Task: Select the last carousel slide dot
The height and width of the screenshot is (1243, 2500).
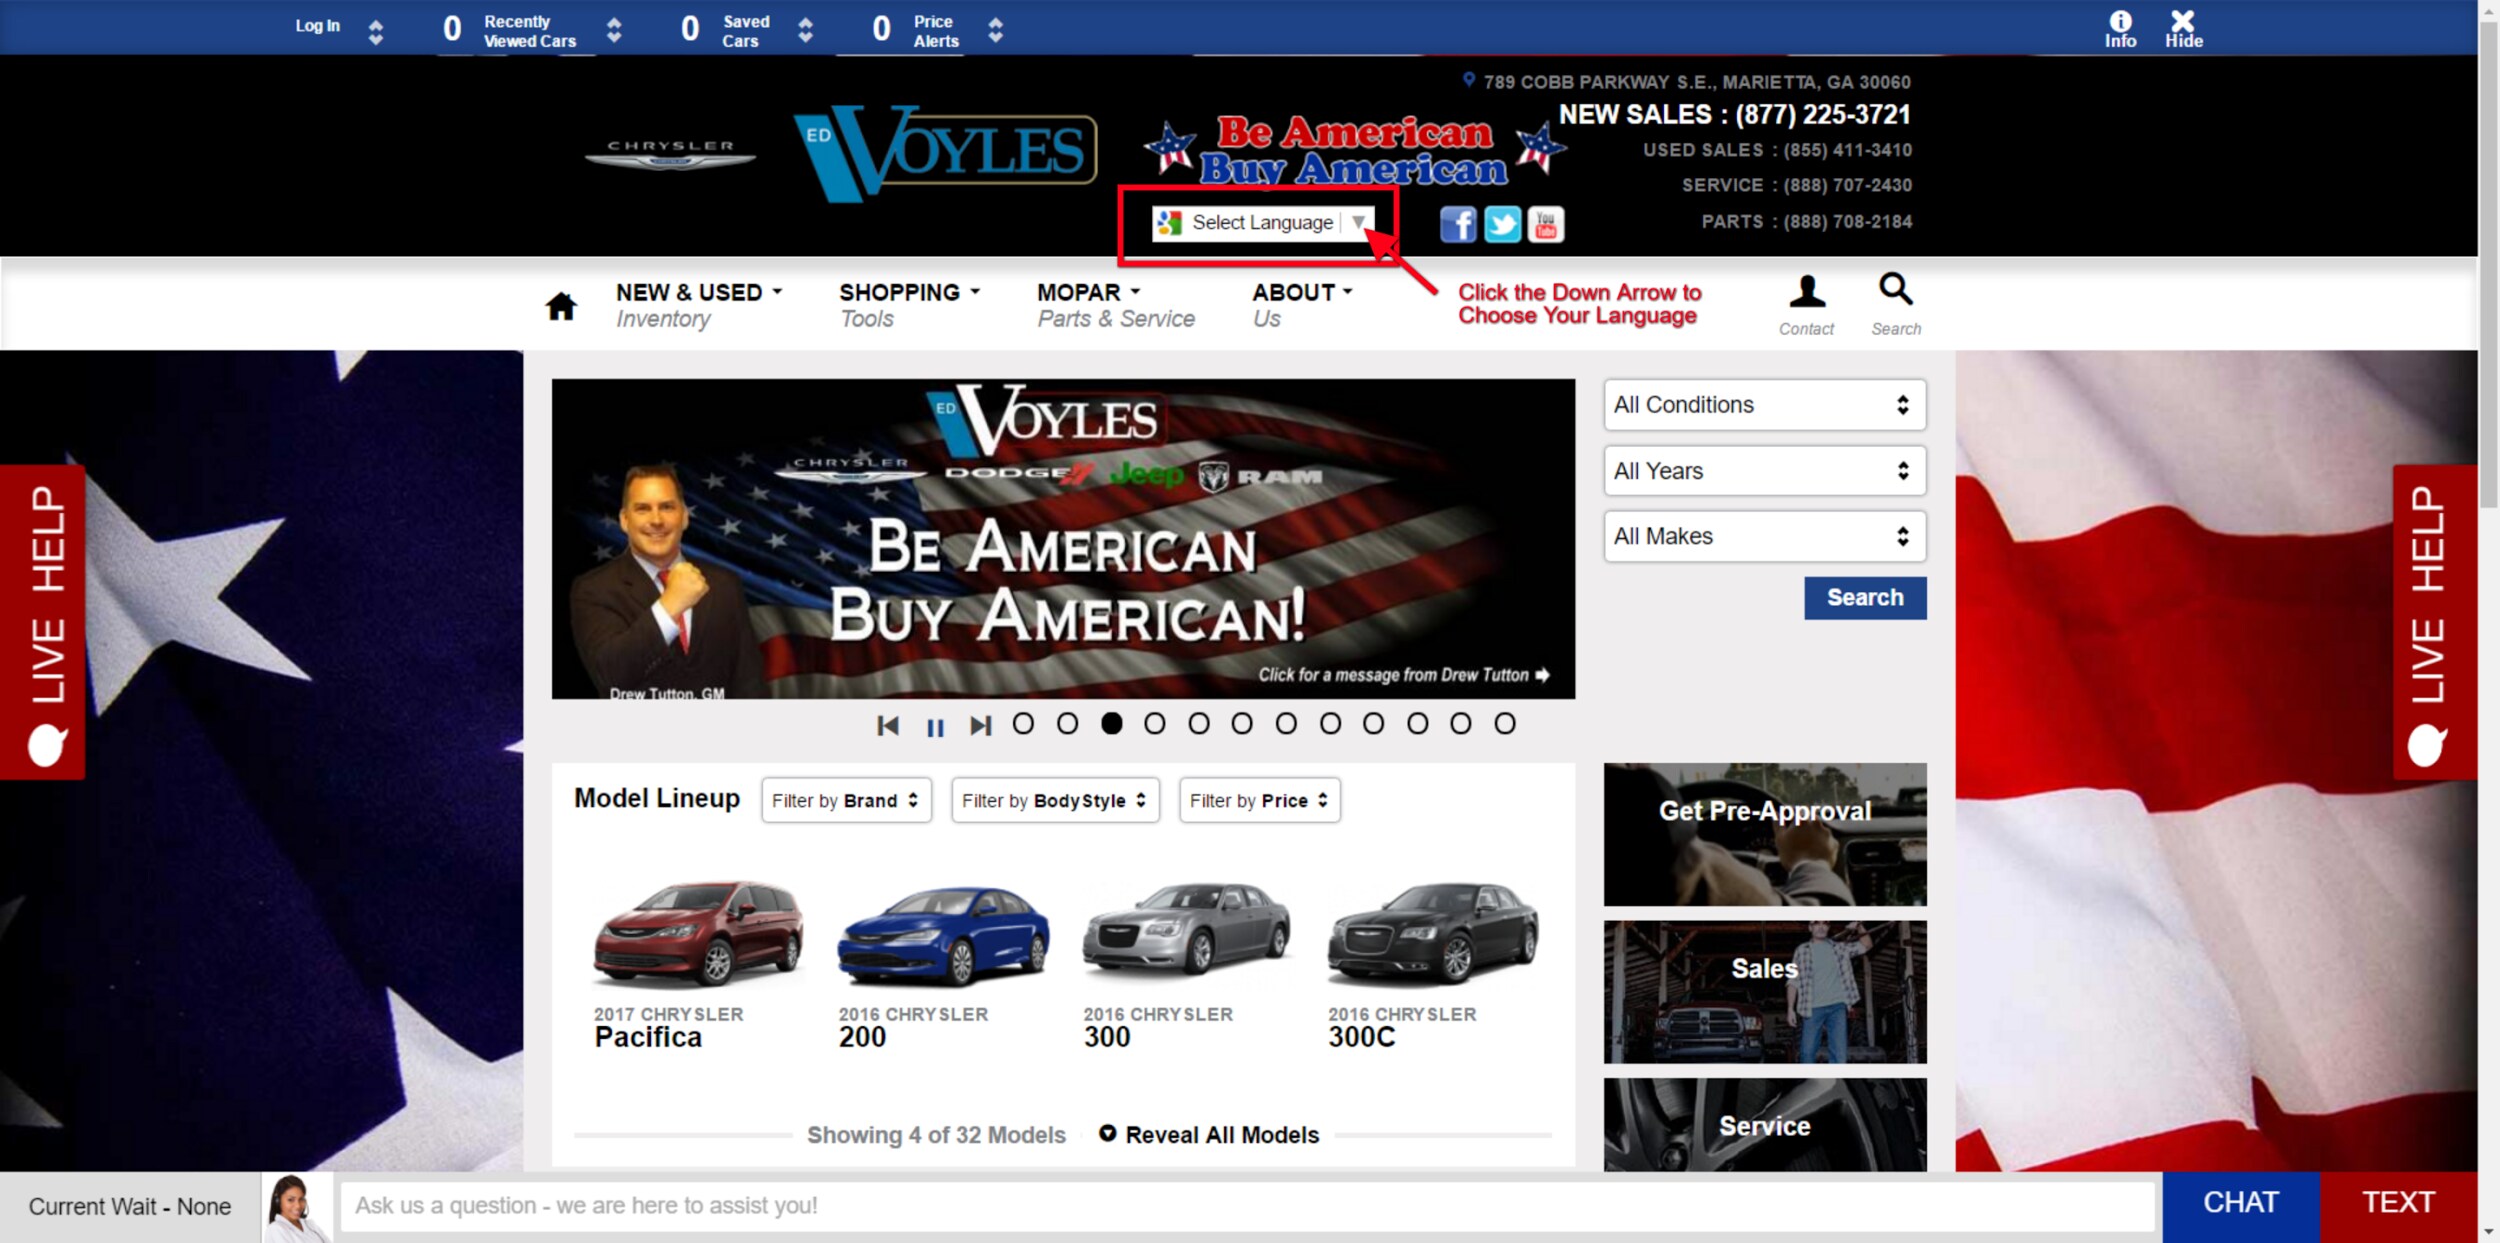Action: [x=1504, y=723]
